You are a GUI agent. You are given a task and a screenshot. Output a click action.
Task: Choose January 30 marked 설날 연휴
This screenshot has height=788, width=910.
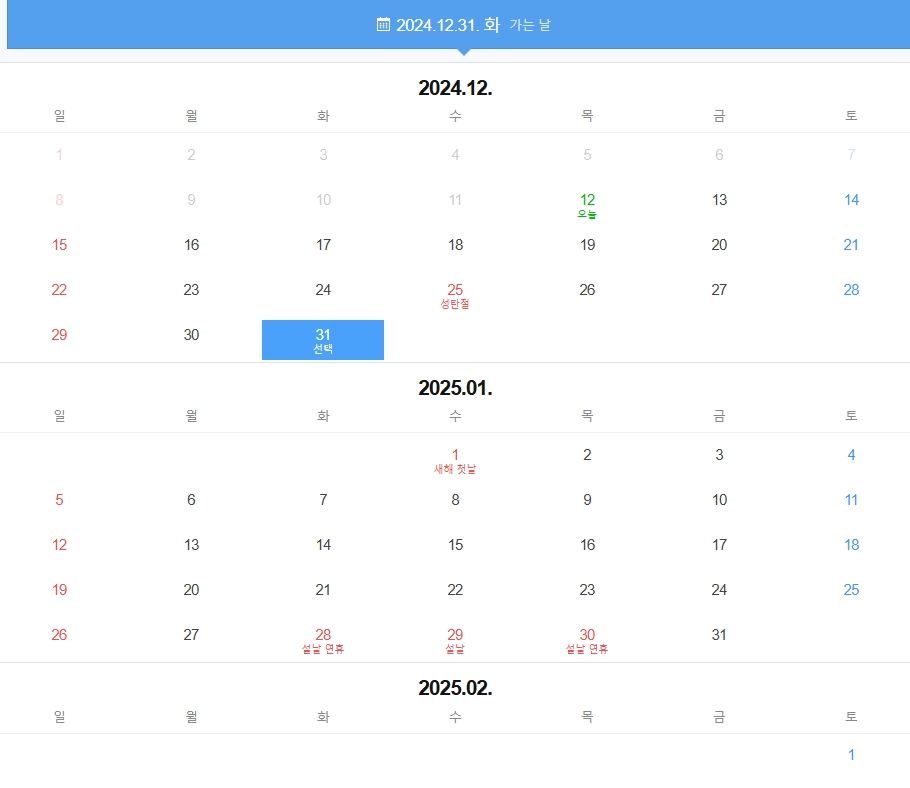(587, 641)
